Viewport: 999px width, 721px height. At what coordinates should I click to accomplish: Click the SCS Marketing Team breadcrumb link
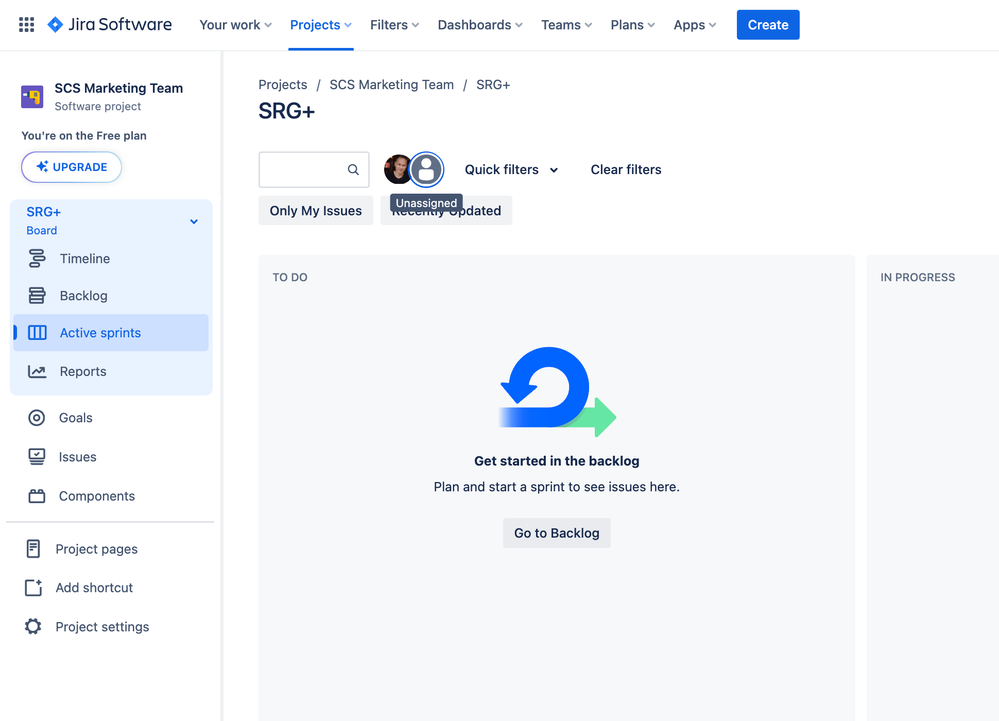click(x=391, y=85)
